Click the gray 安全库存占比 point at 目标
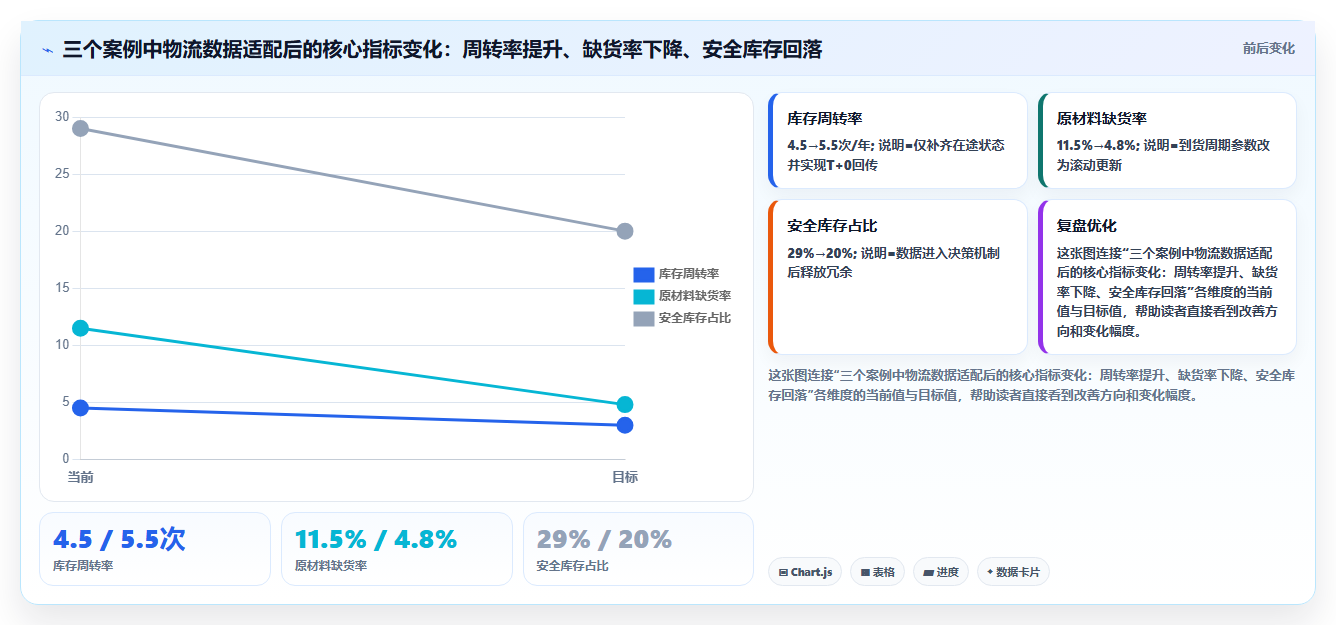 pyautogui.click(x=625, y=231)
